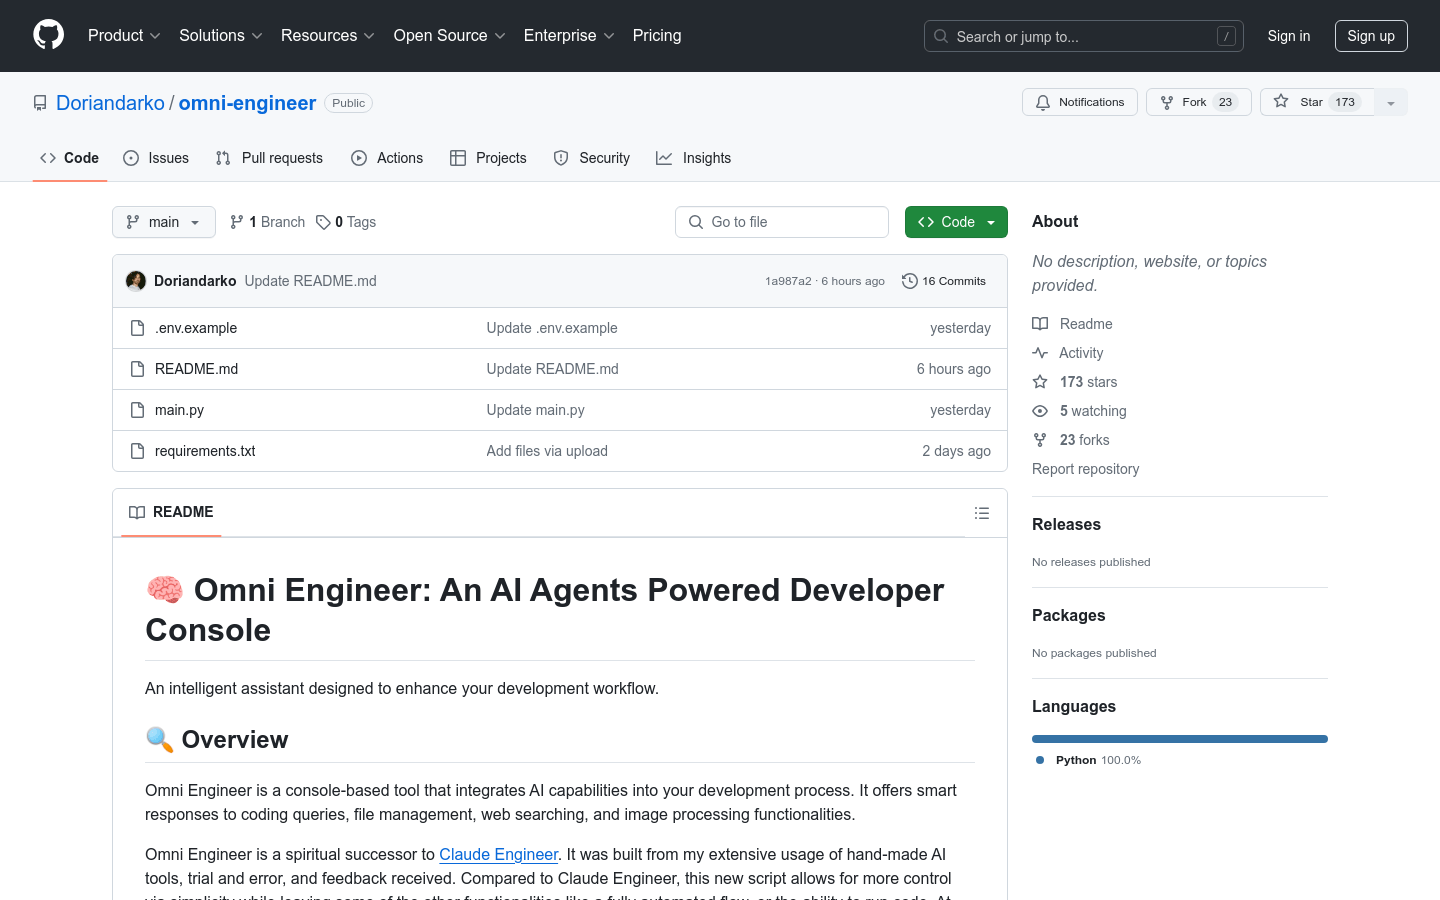Open the .env.example file name
This screenshot has height=900, width=1440.
tap(196, 328)
